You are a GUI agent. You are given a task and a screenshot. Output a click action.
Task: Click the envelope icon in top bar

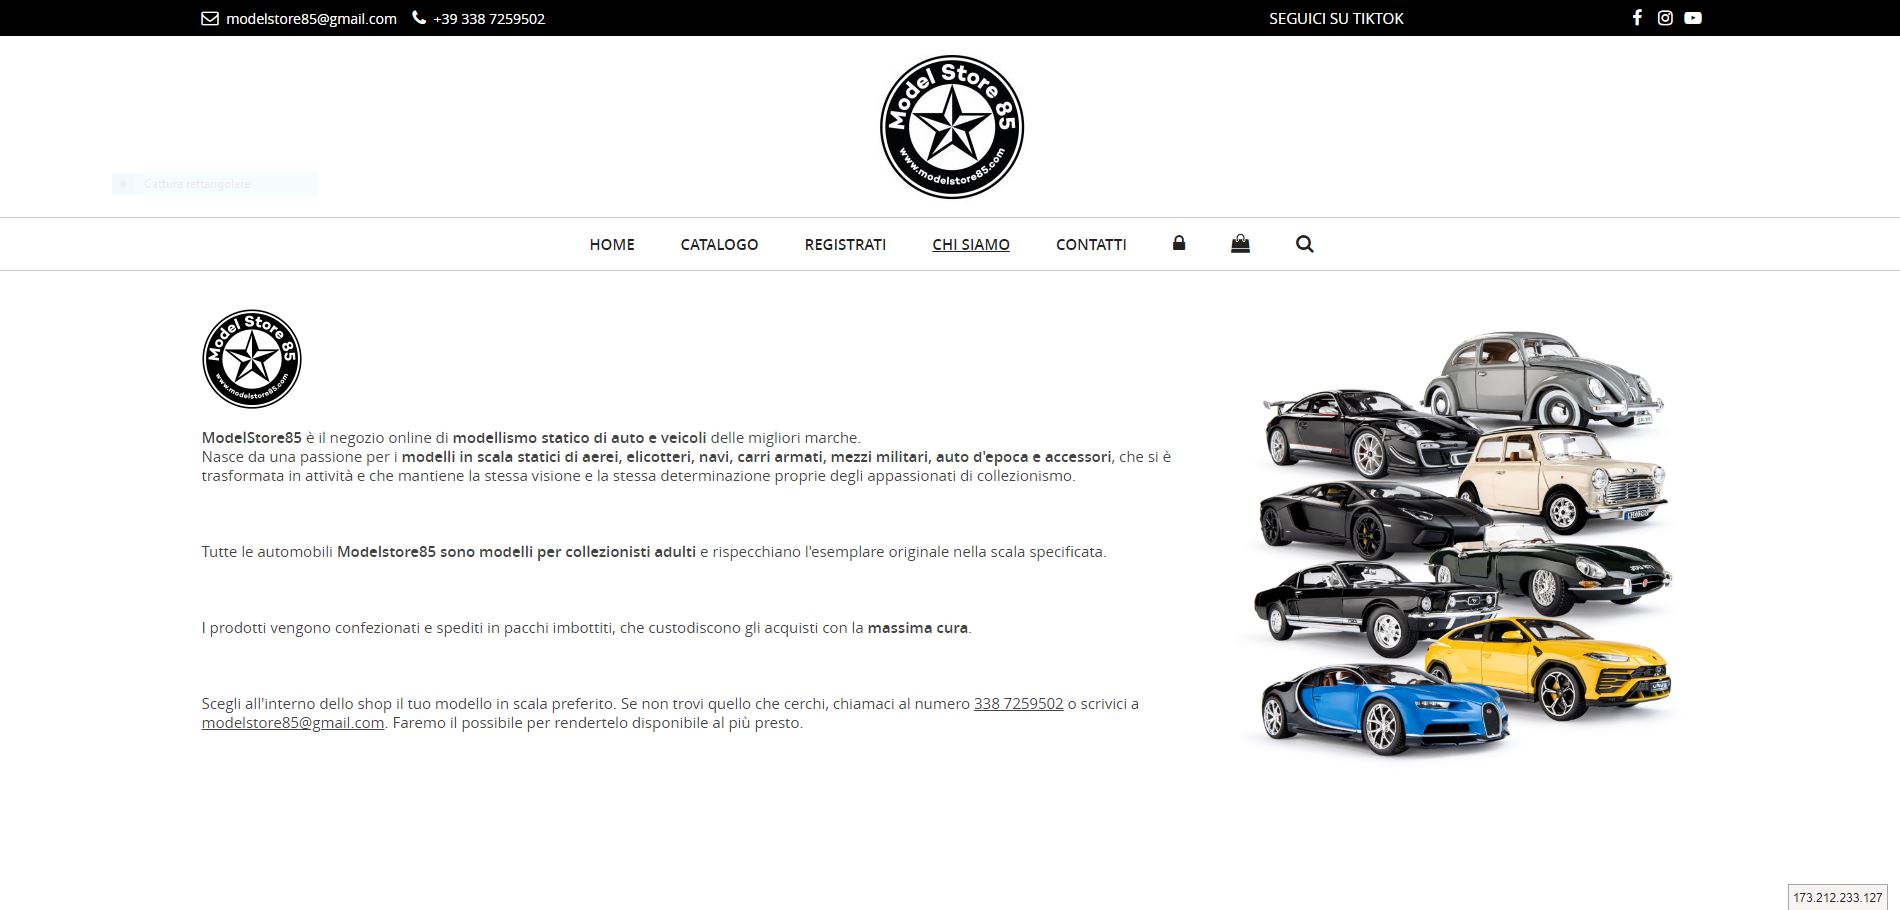(x=210, y=18)
